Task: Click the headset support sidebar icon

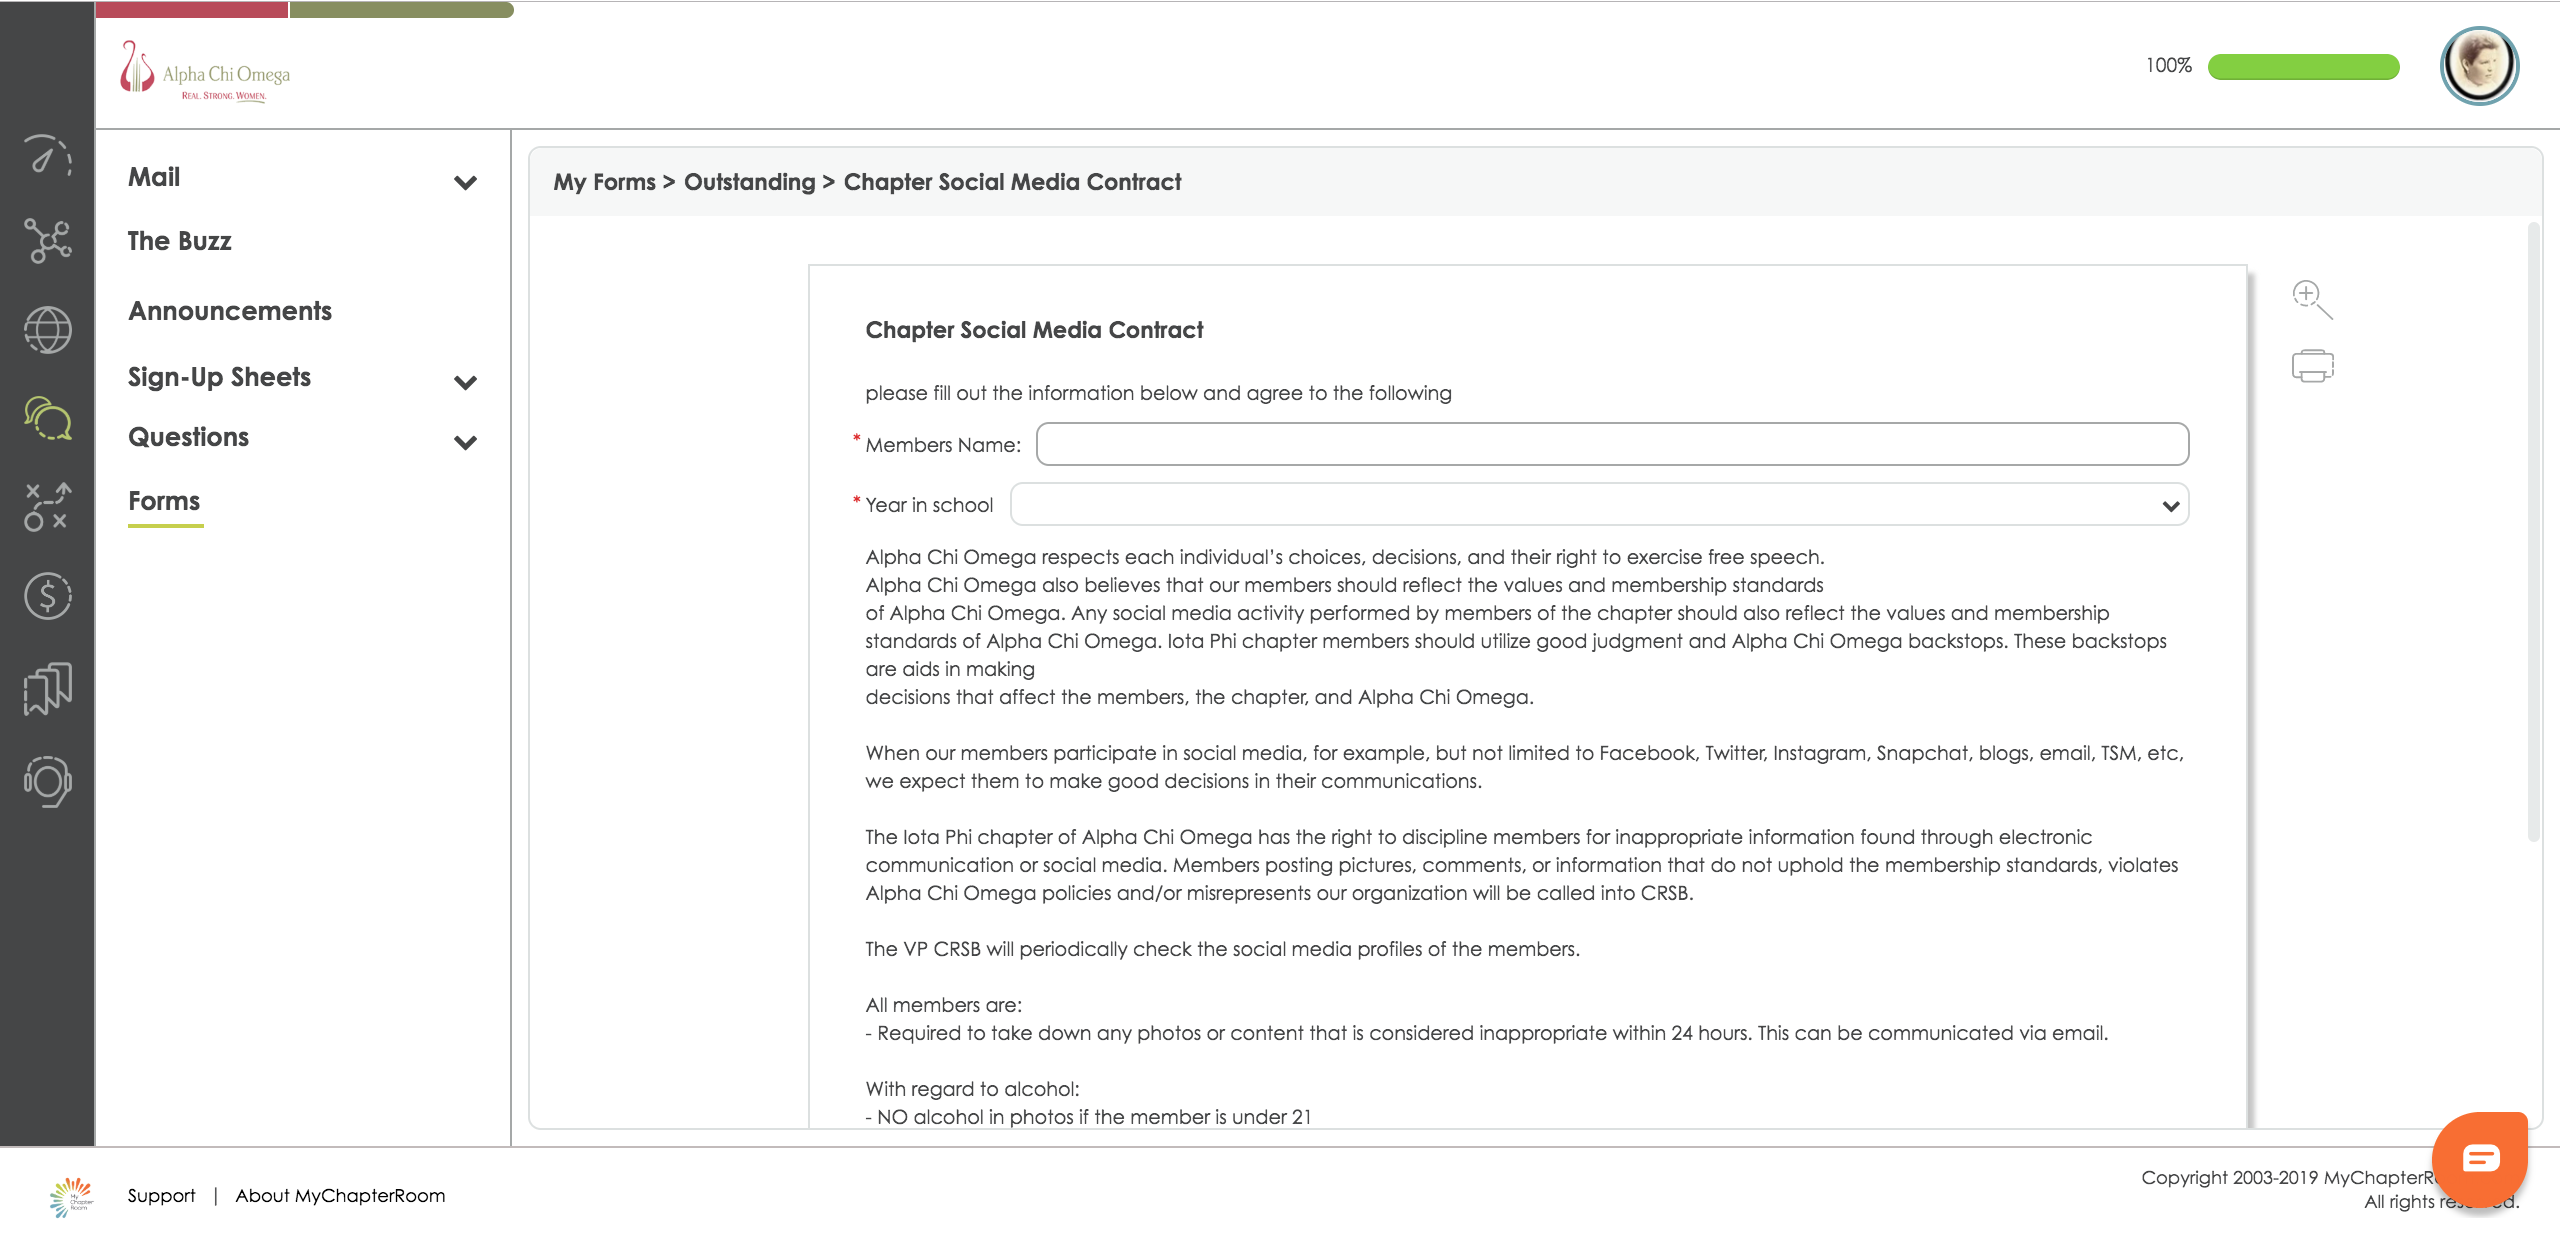Action: pyautogui.click(x=47, y=781)
